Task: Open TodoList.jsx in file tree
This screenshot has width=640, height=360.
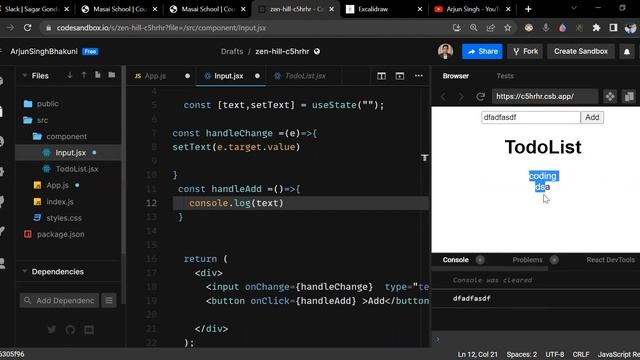Action: coord(77,169)
